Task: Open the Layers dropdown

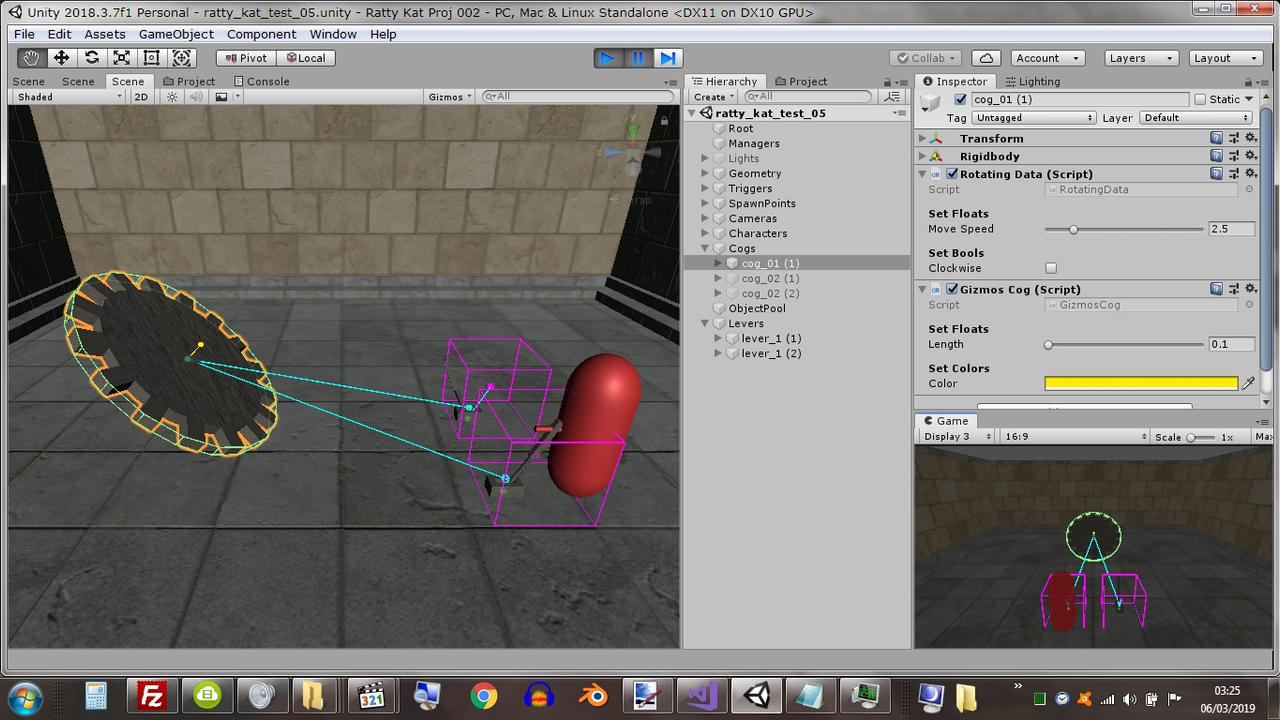Action: (1141, 58)
